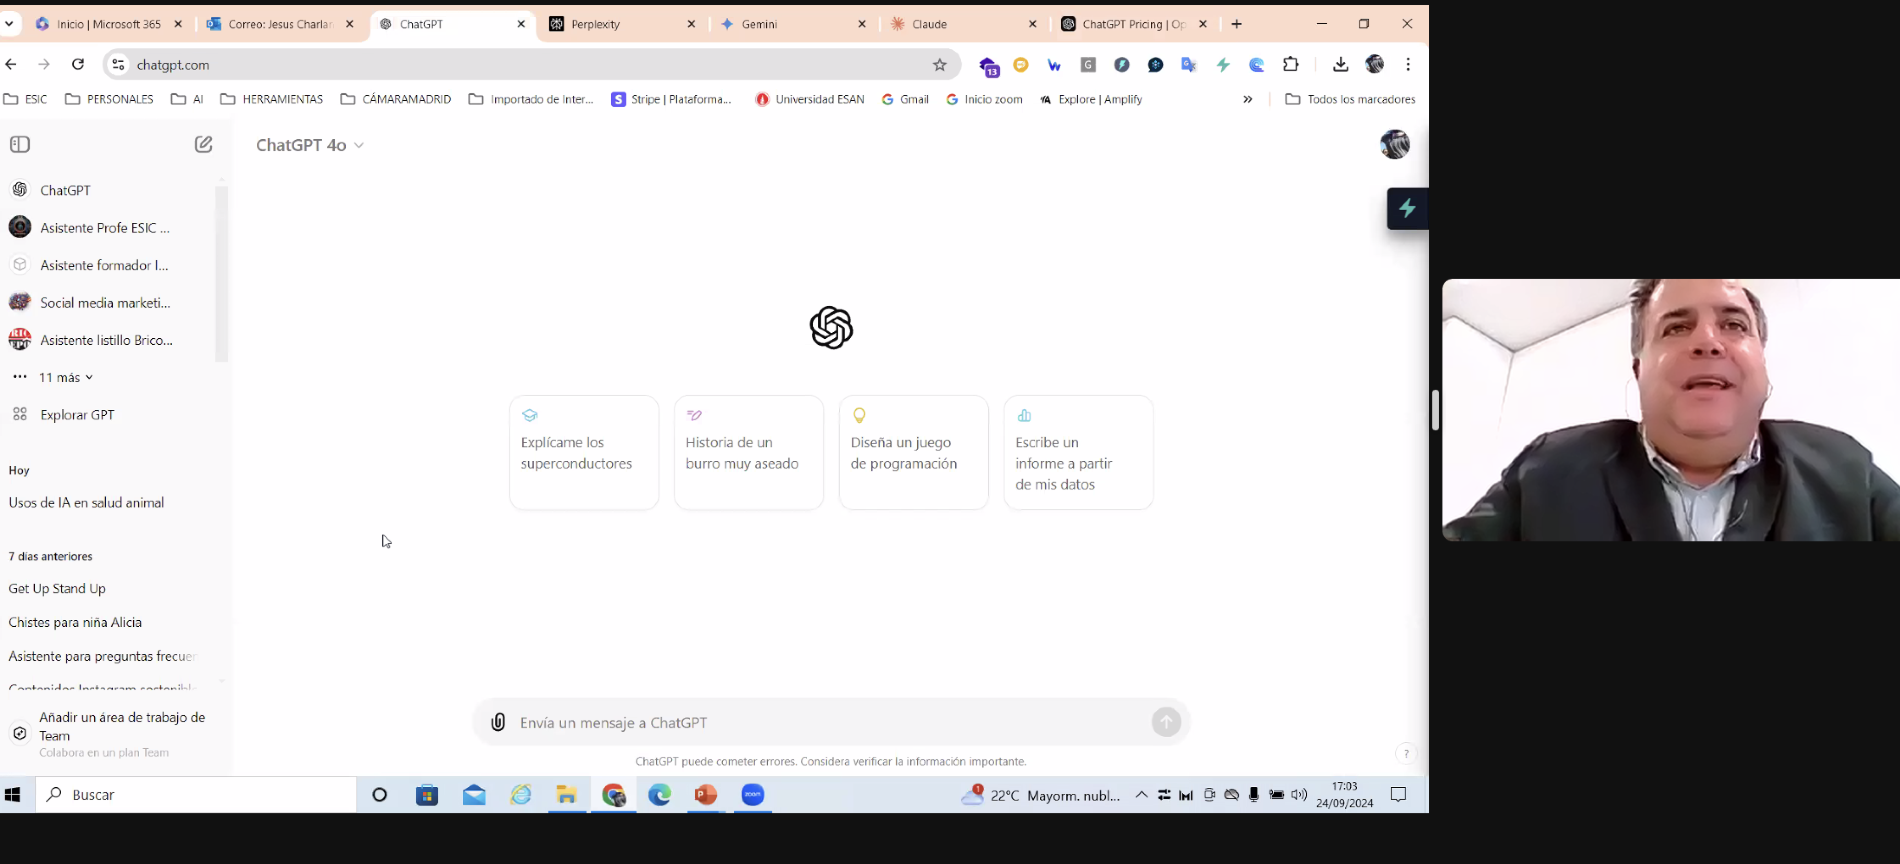Viewport: 1900px width, 864px height.
Task: Click the volume speaker tray icon
Action: point(1299,794)
